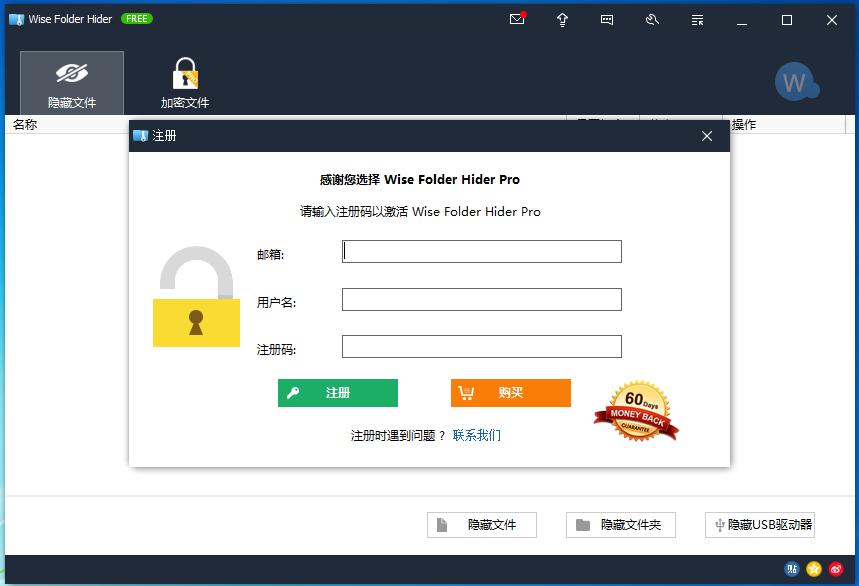Screen dimensions: 859x586
Task: Focus the 用户名 input field
Action: (x=482, y=300)
